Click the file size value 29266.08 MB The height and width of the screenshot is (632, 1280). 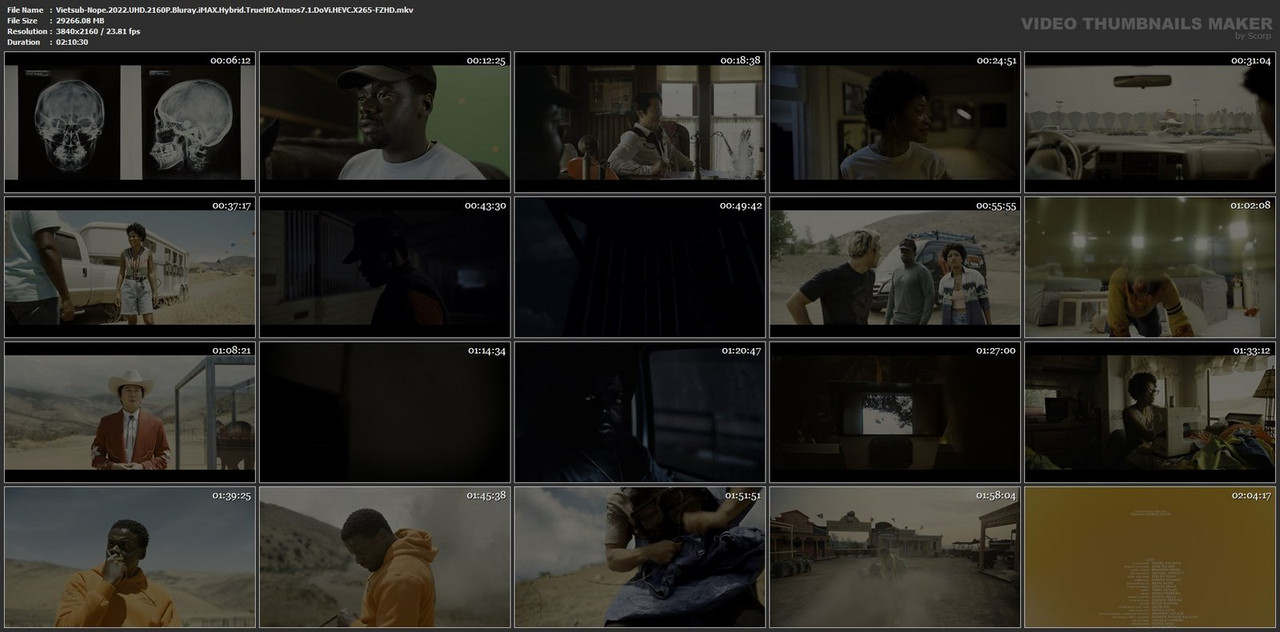80,21
